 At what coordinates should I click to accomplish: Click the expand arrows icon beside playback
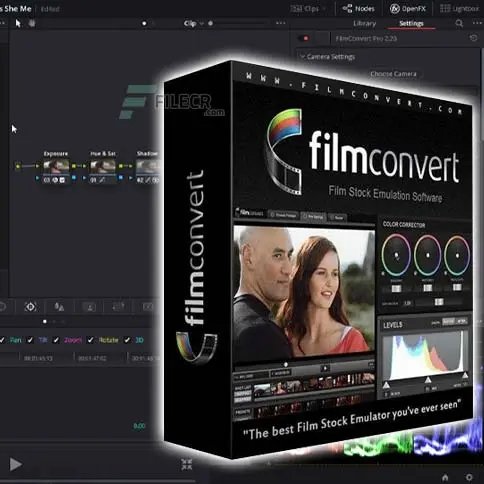click(187, 464)
